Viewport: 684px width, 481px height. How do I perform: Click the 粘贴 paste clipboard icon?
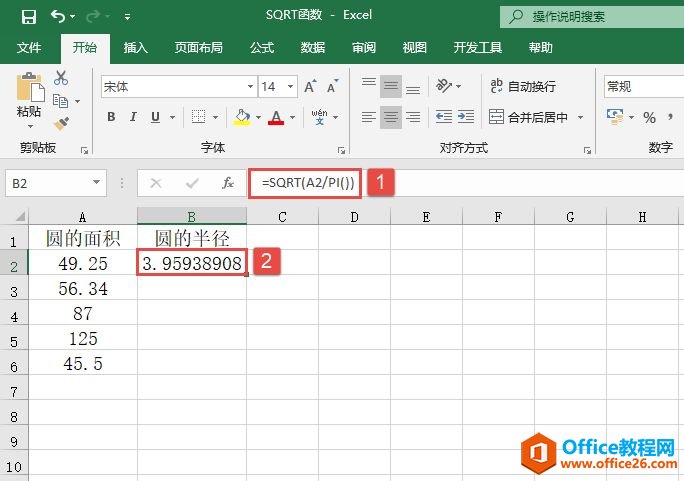tap(30, 87)
